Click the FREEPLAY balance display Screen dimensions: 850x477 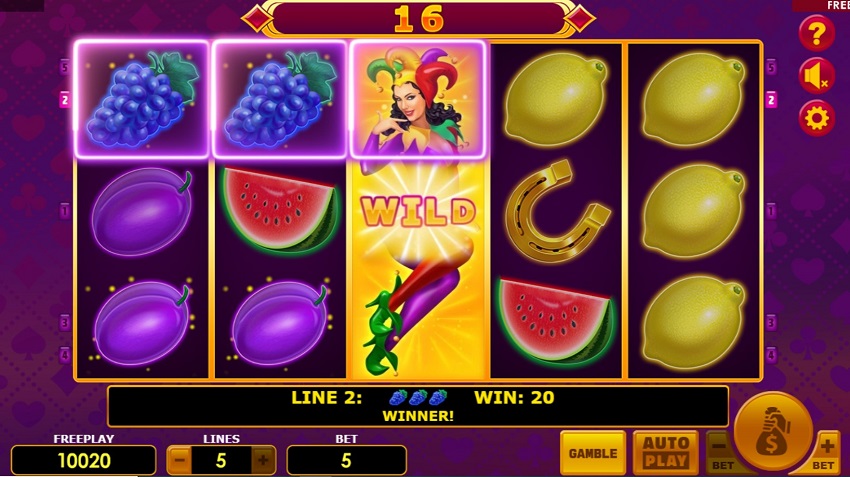click(x=83, y=461)
